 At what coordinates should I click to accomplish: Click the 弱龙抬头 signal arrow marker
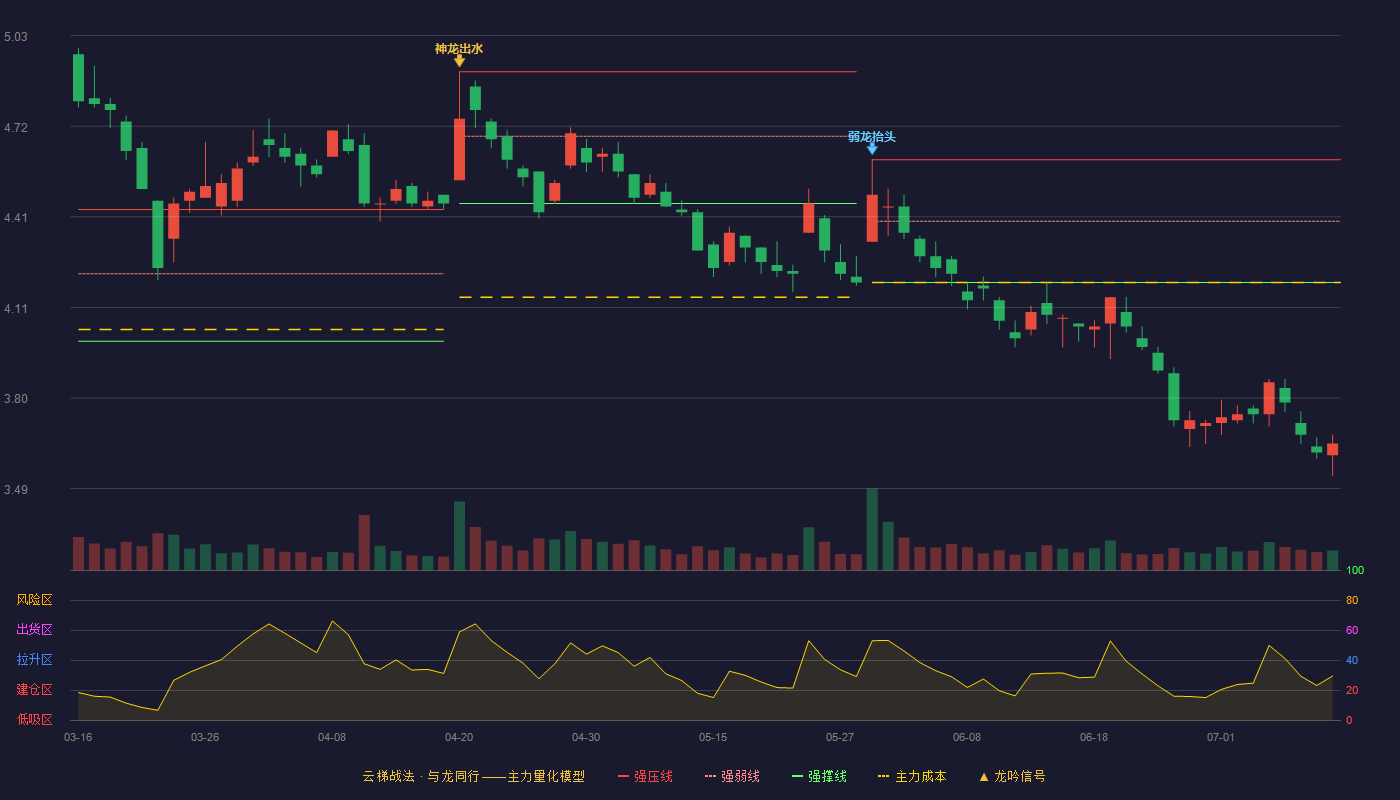[872, 149]
